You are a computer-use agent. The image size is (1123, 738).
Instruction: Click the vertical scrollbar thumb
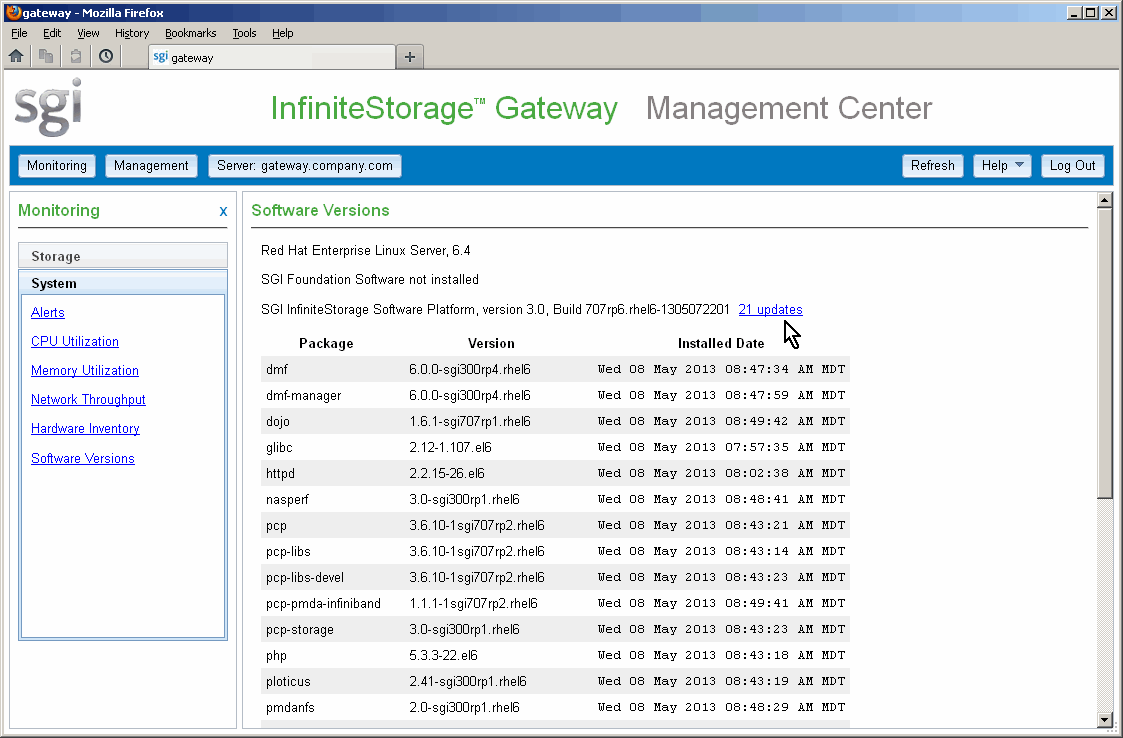pos(1104,355)
